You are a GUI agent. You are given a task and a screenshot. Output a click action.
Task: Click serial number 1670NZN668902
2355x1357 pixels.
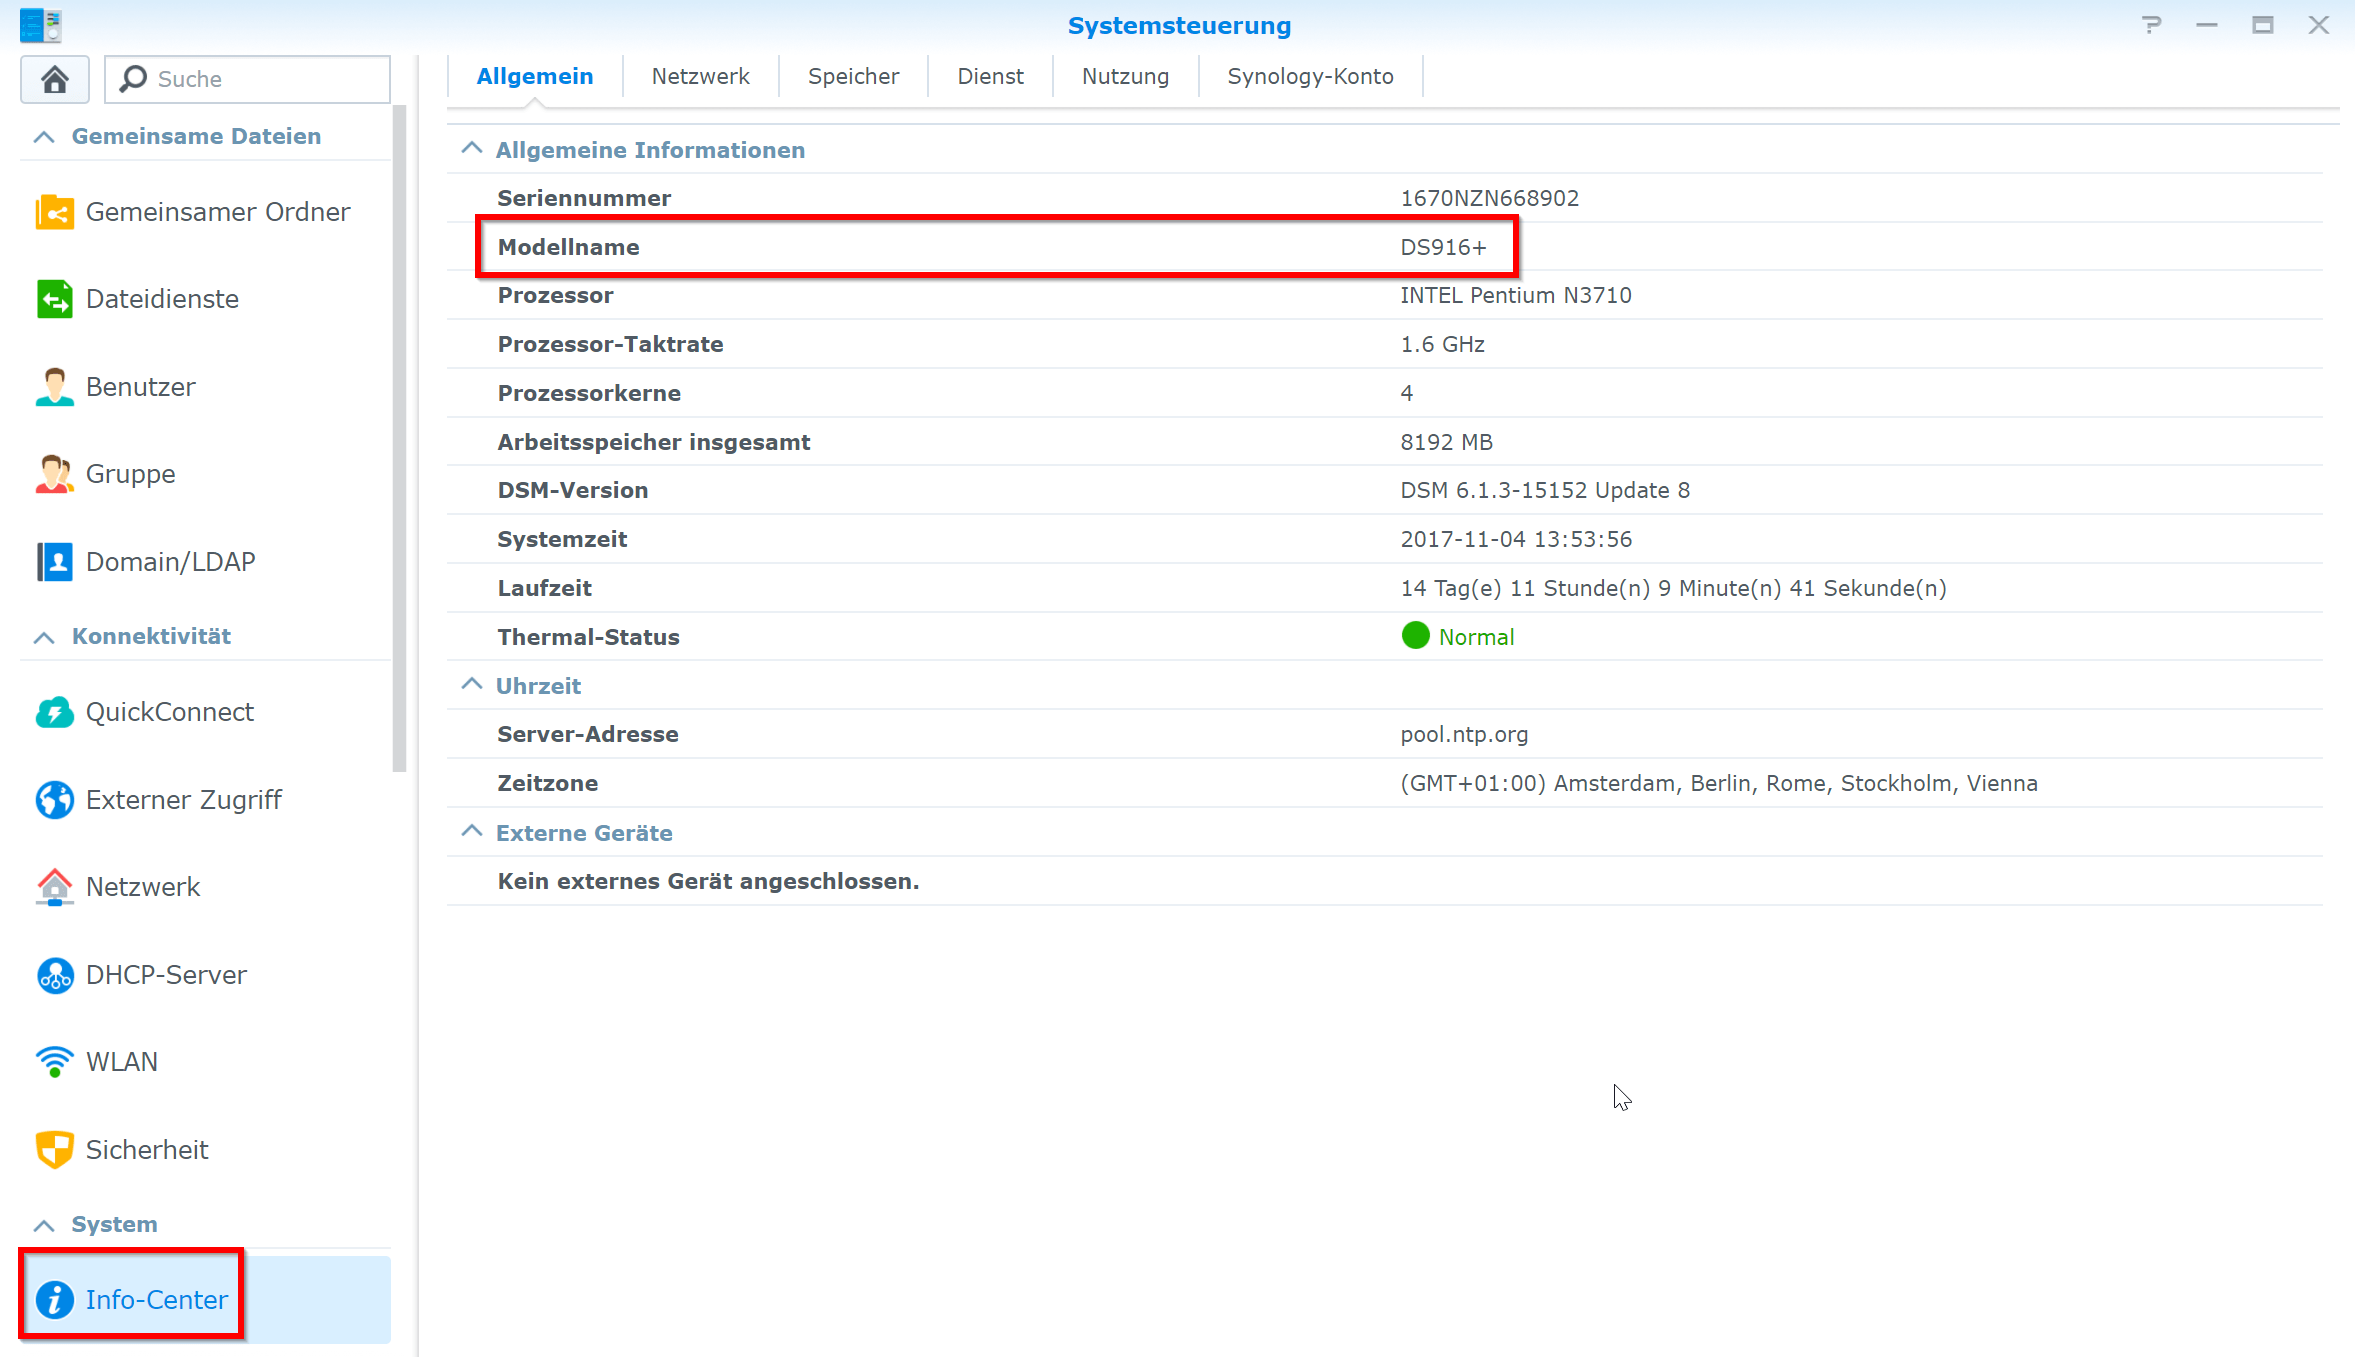point(1490,198)
